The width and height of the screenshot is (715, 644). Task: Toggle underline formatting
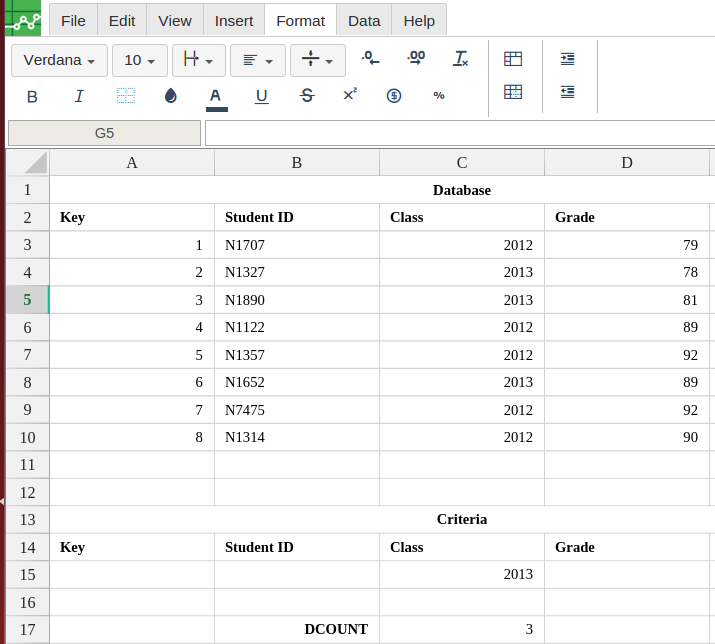tap(261, 96)
